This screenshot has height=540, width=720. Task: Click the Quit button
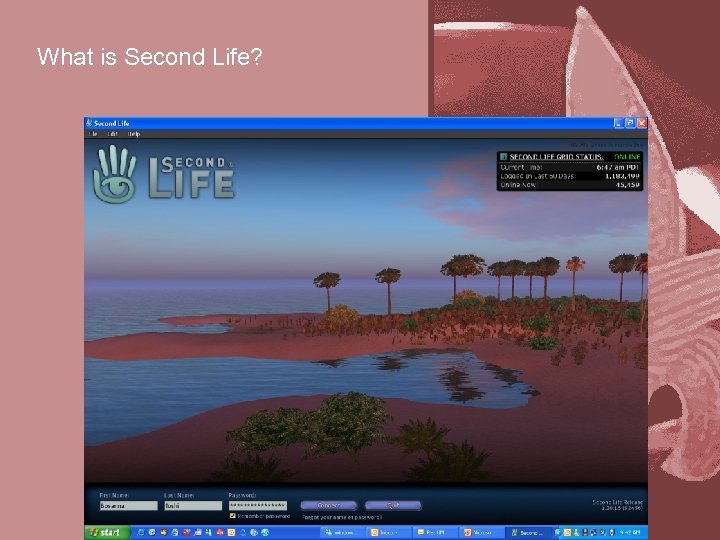point(393,506)
